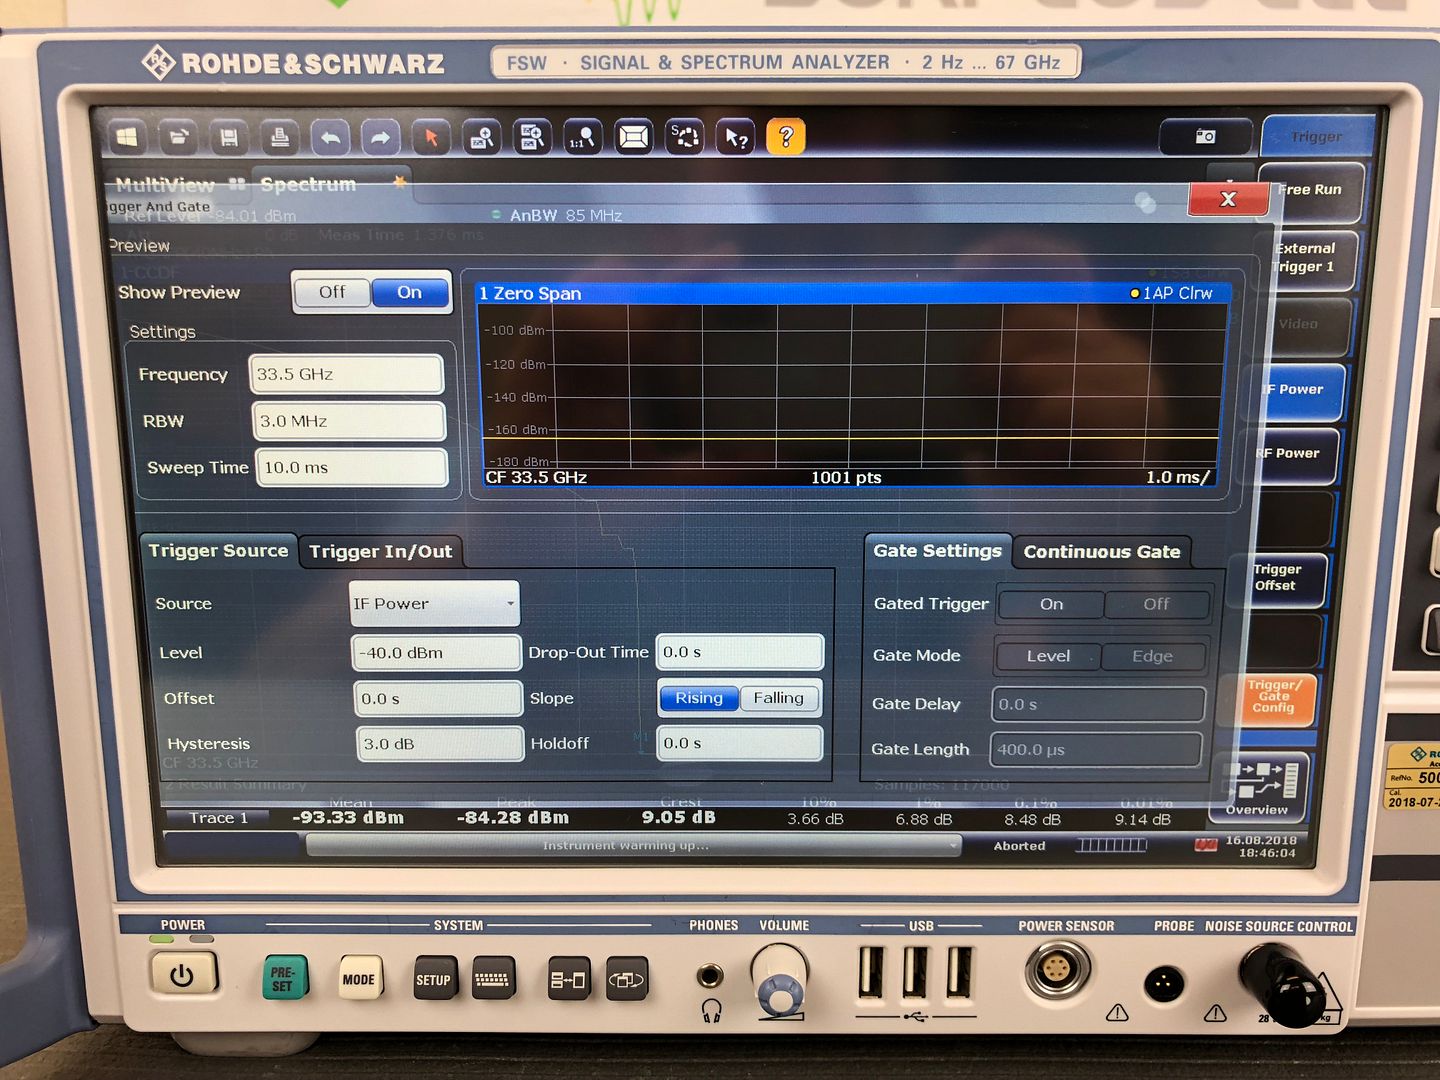Image resolution: width=1440 pixels, height=1080 pixels.
Task: Edit the Drop-Out Time field
Action: tap(740, 652)
